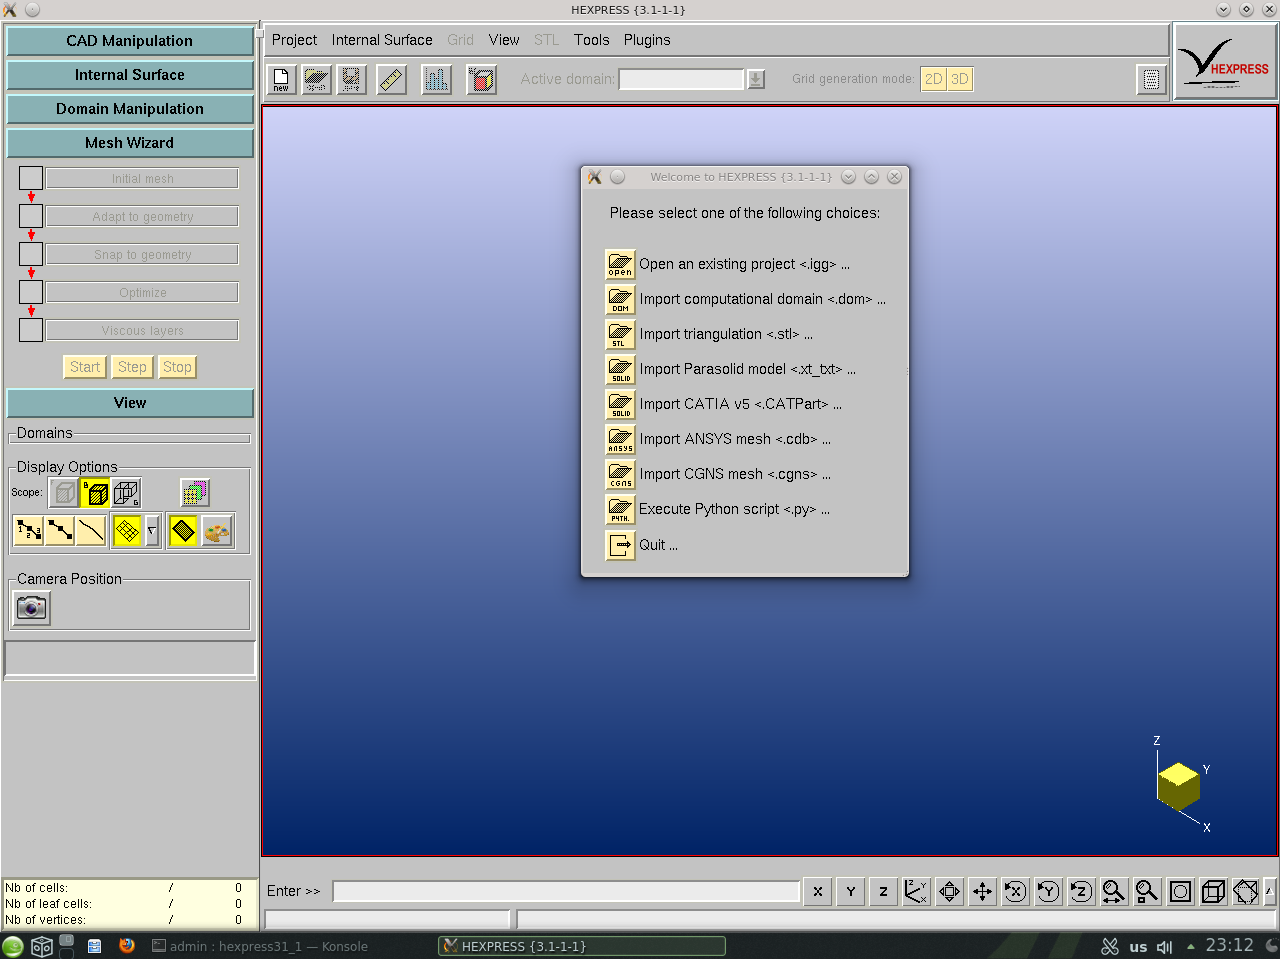
Task: Expand the Domain Manipulation panel
Action: pos(130,109)
